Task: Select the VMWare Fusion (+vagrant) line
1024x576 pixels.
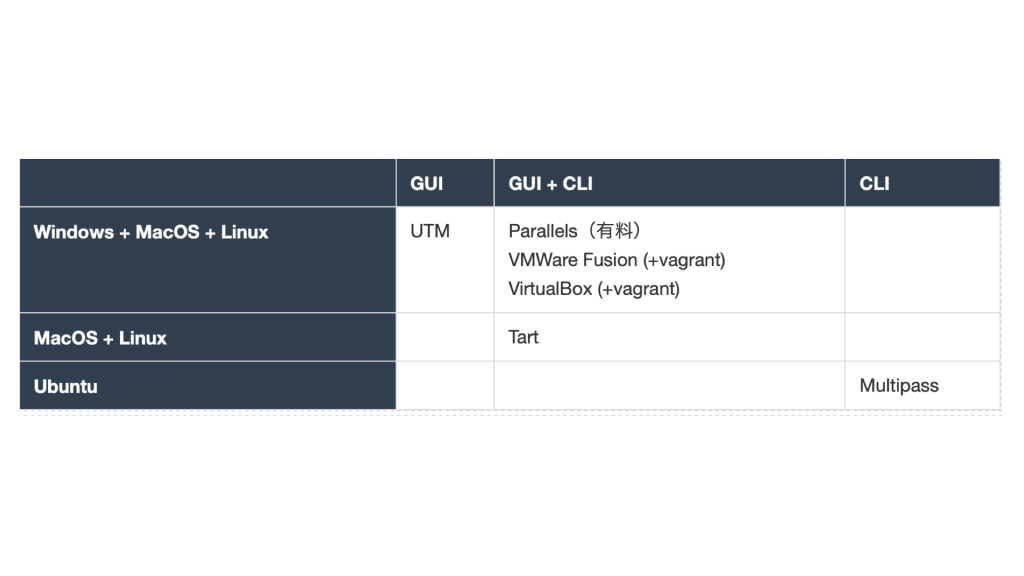Action: [x=616, y=260]
